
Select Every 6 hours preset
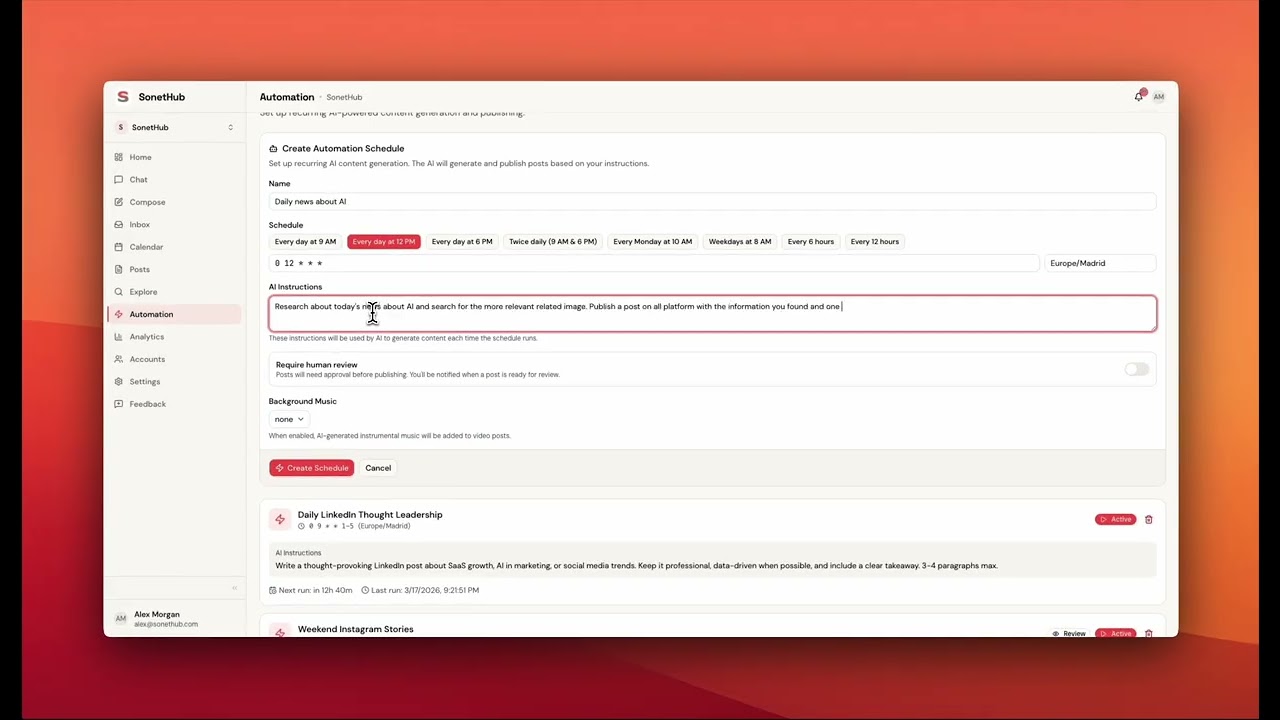811,241
